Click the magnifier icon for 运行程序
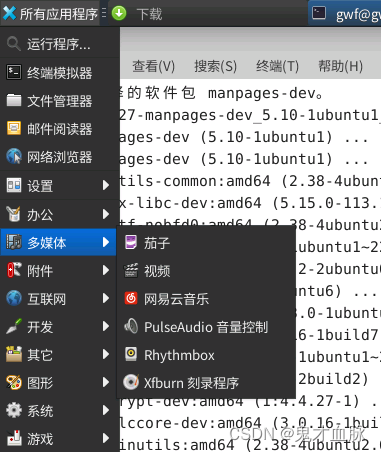The width and height of the screenshot is (381, 452). pos(14,44)
